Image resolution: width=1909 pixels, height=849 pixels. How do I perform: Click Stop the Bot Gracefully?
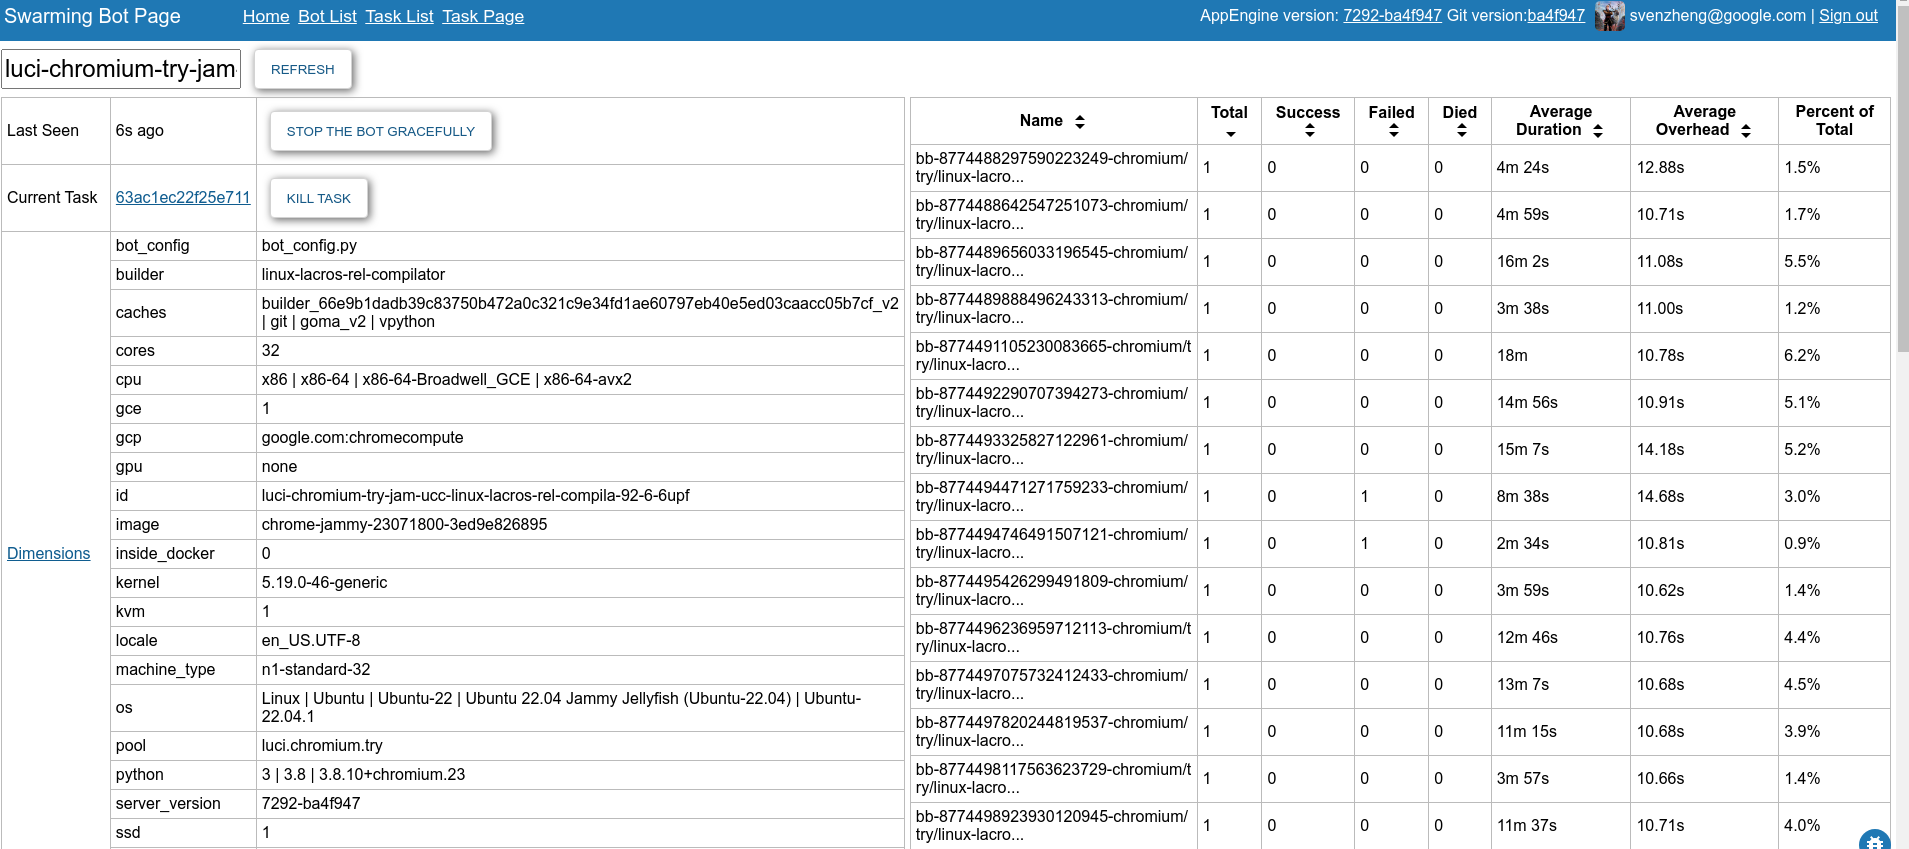click(x=380, y=131)
